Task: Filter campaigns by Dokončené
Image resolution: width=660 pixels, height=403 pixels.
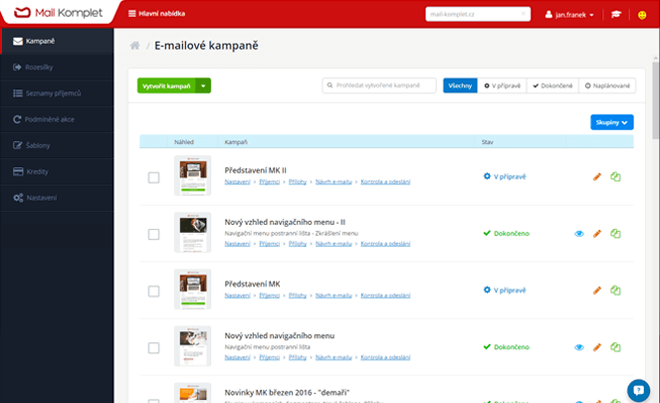Action: click(553, 85)
